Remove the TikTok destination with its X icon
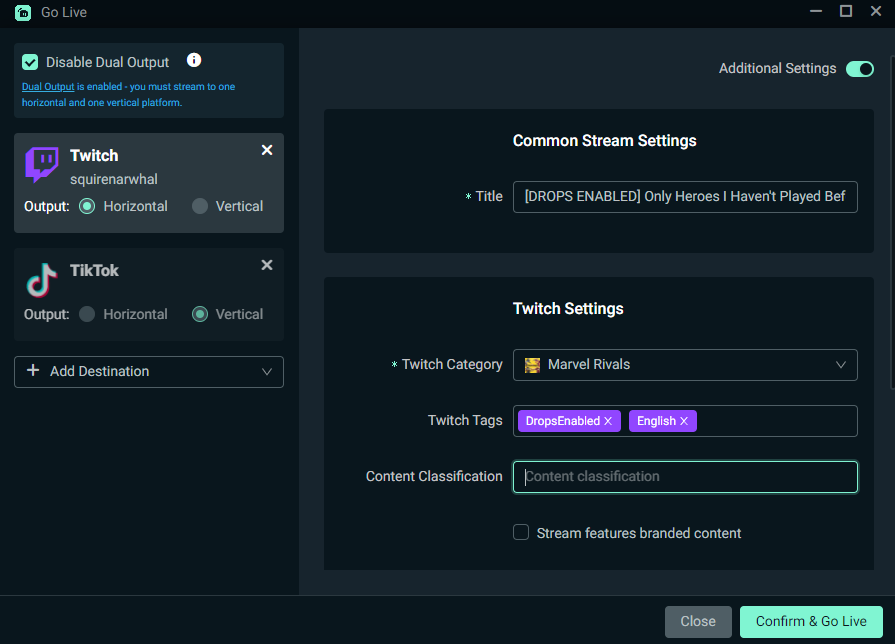This screenshot has height=644, width=895. pos(266,265)
